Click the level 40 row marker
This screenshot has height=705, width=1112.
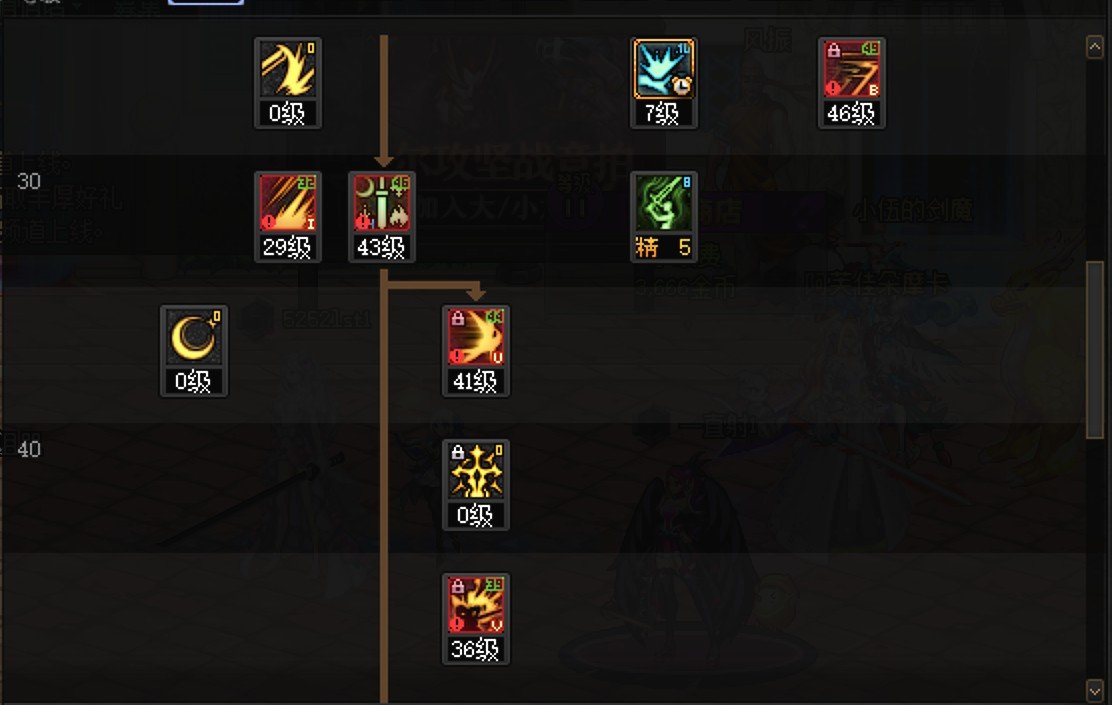pyautogui.click(x=29, y=449)
